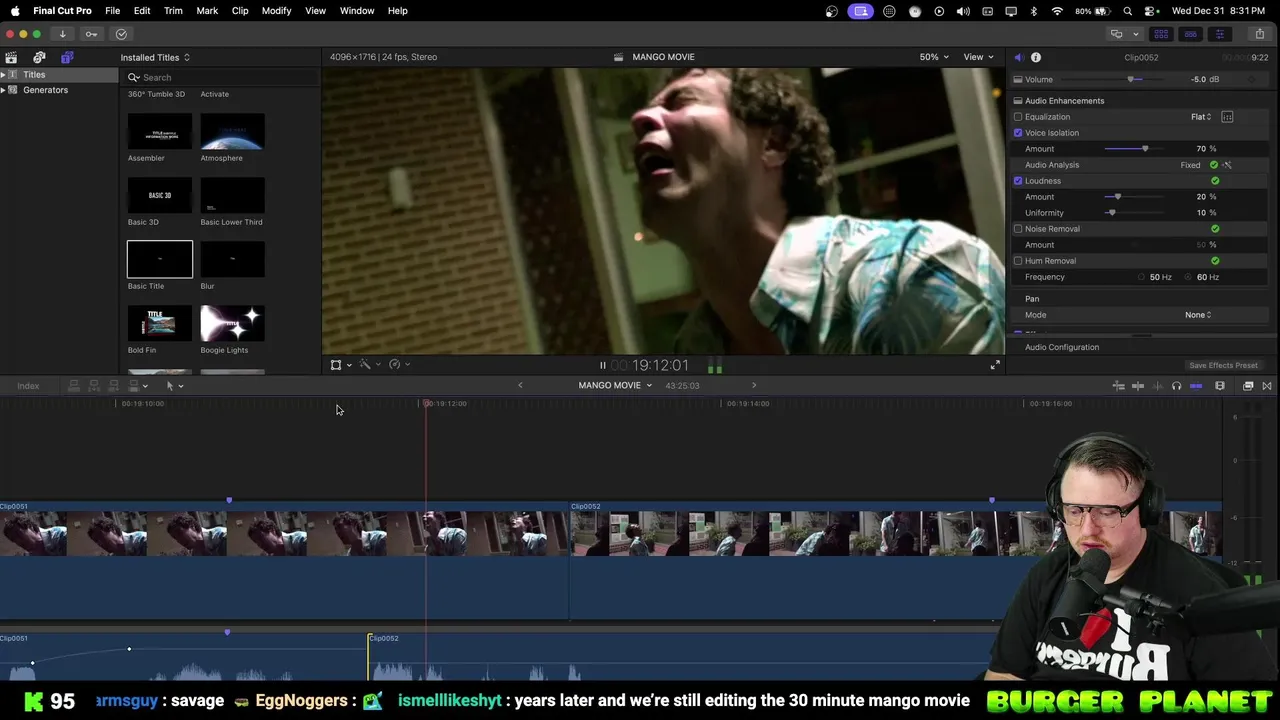Open the Photos and Audio sidebar icon
The image size is (1280, 720).
pos(39,58)
